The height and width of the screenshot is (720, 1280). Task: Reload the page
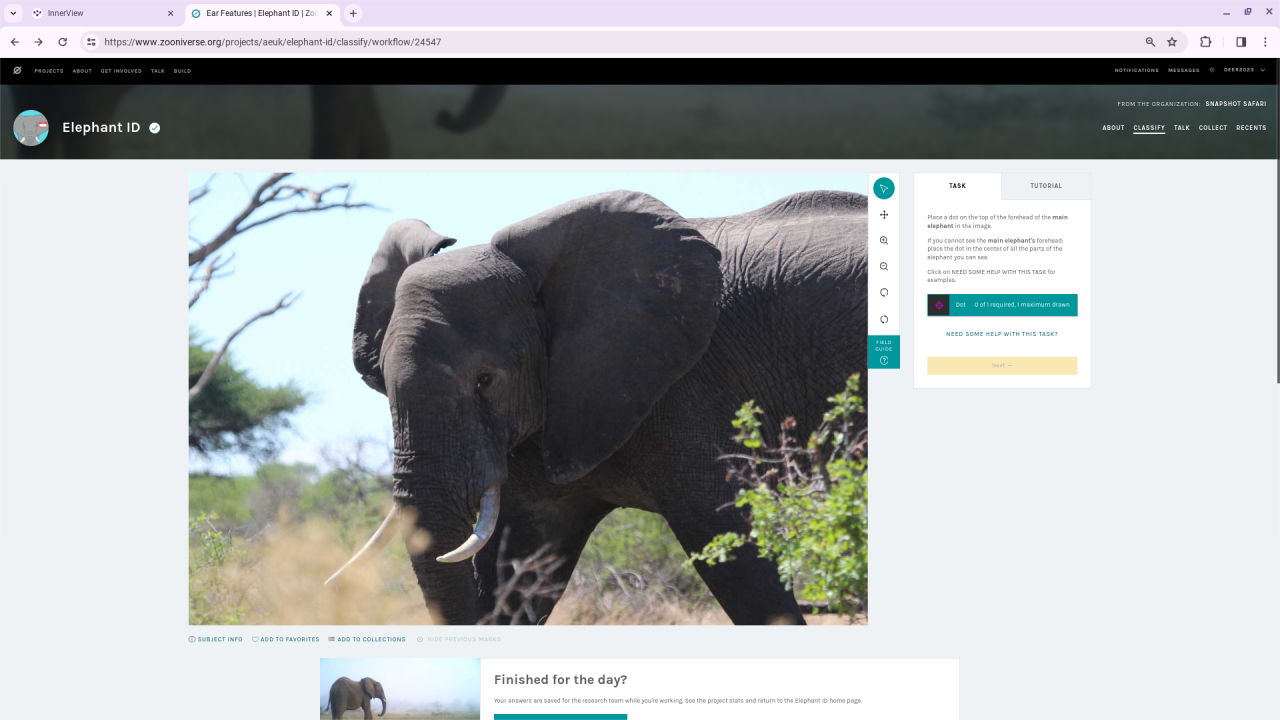point(63,42)
